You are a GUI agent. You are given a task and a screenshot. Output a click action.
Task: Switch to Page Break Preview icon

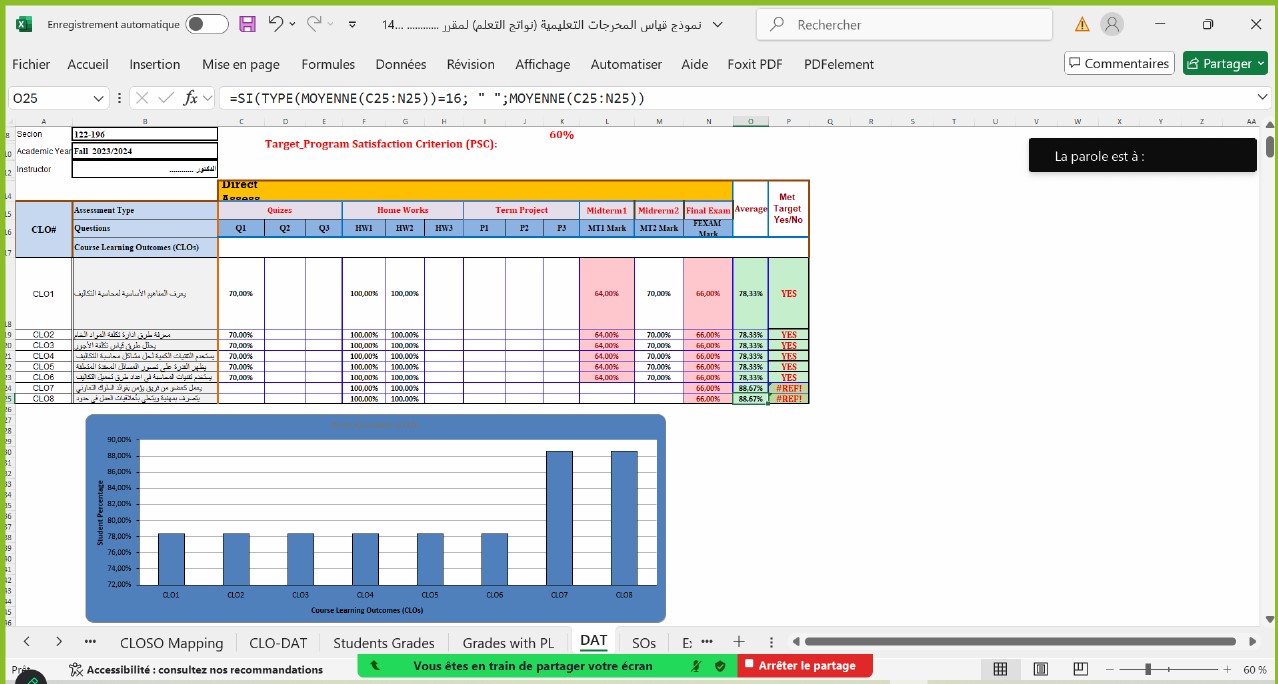tap(1081, 669)
